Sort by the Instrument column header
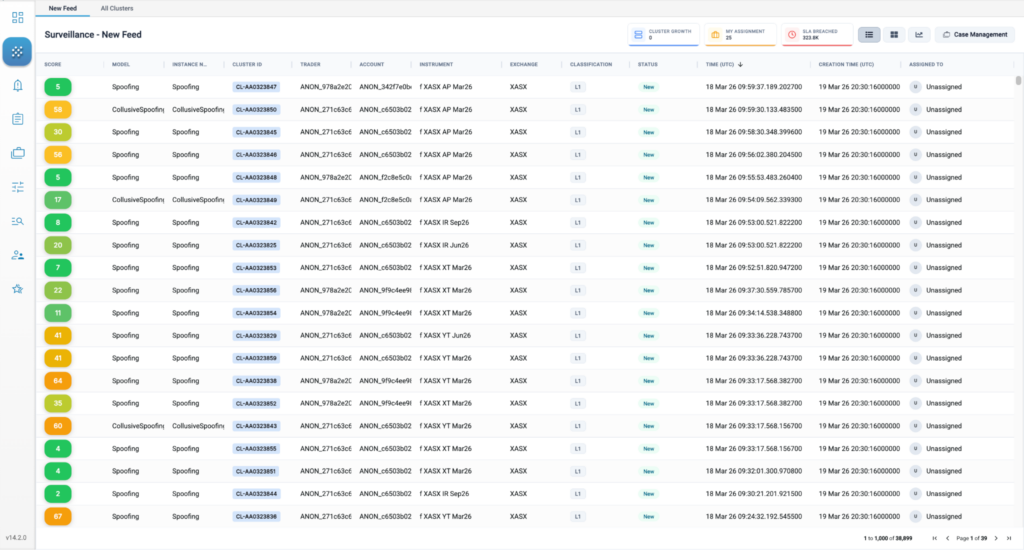1024x550 pixels. pyautogui.click(x=436, y=65)
